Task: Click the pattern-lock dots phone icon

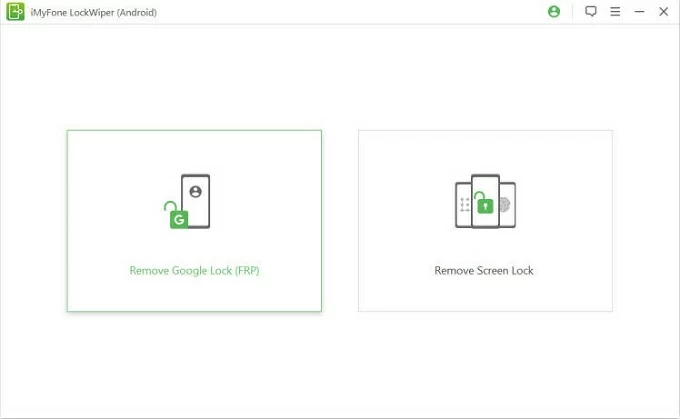Action: coord(463,205)
